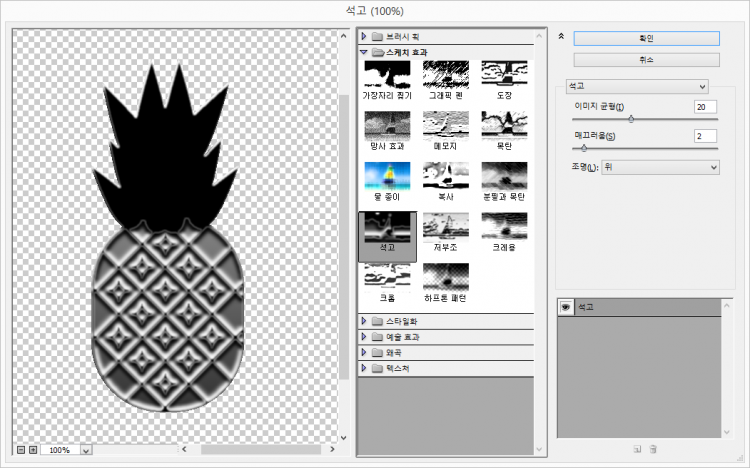Delete effect layer with trash icon
The width and height of the screenshot is (750, 468).
coord(652,449)
